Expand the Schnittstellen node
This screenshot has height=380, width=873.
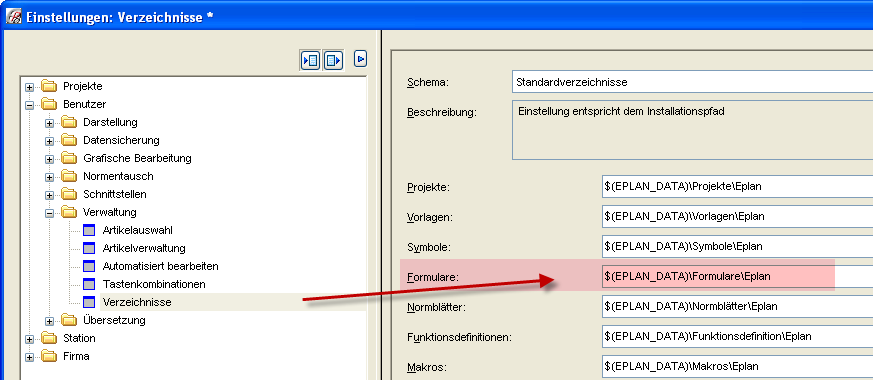click(x=50, y=195)
